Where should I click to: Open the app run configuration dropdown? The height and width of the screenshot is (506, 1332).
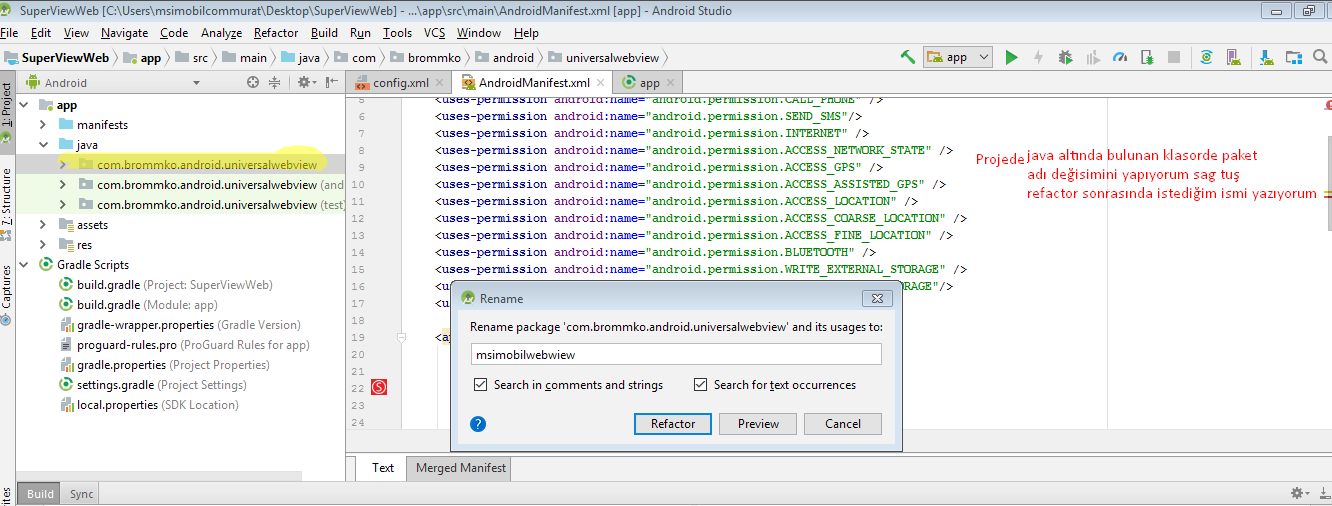[958, 58]
